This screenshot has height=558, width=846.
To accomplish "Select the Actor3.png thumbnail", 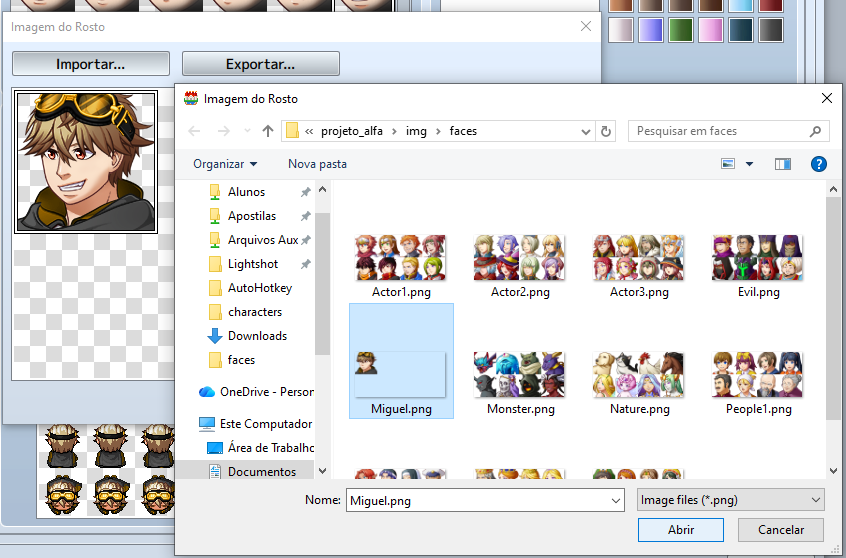I will (638, 257).
